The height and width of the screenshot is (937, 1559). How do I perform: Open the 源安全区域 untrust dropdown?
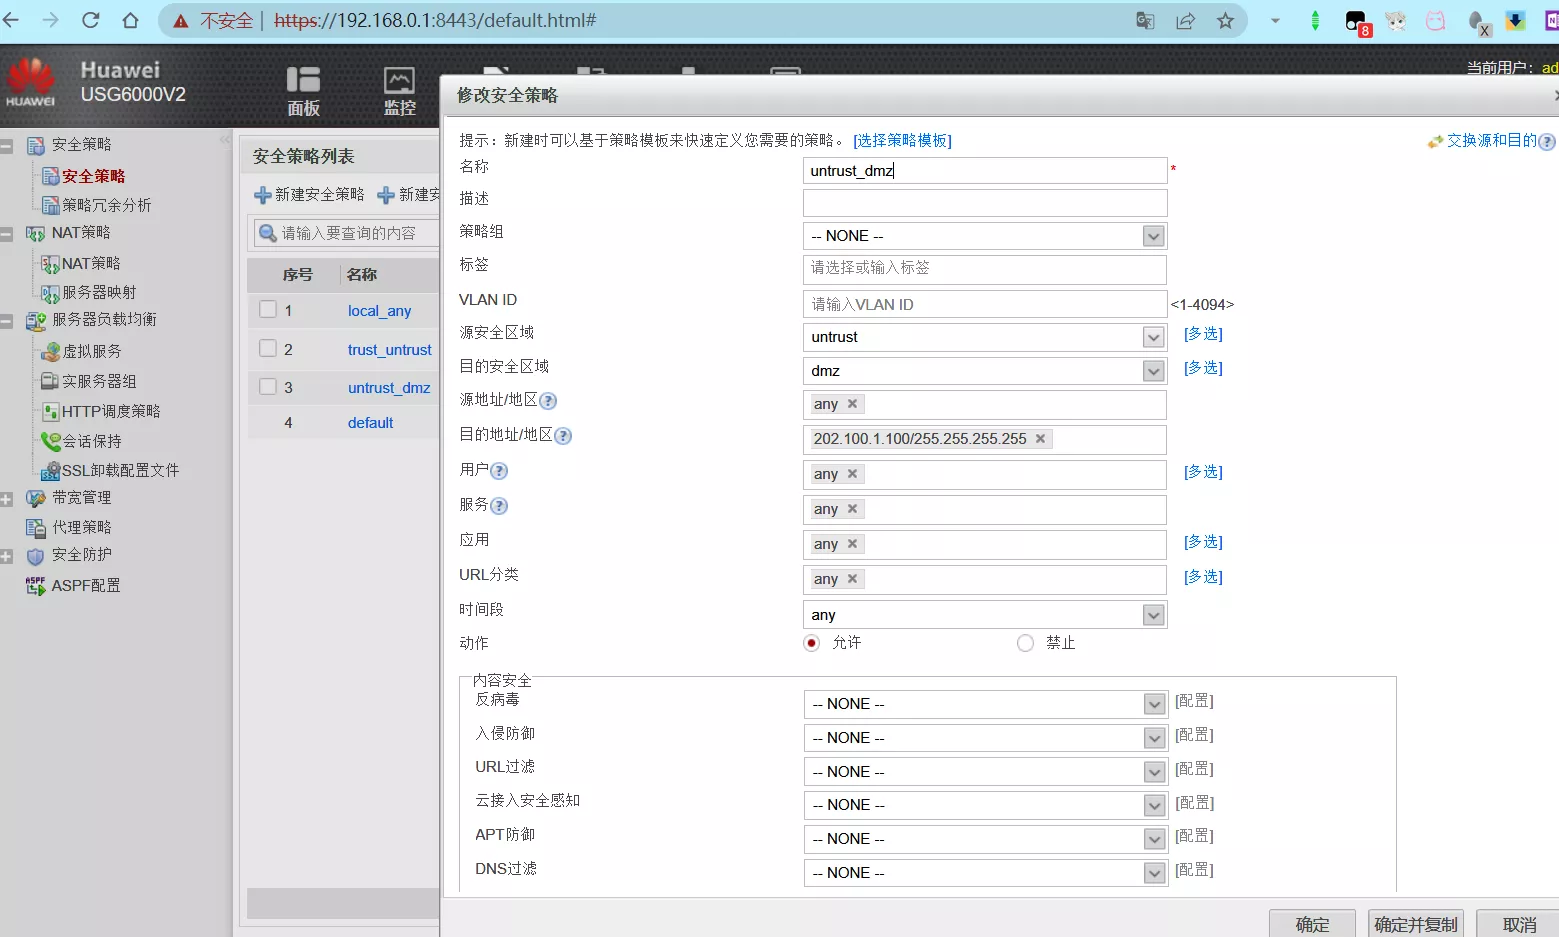1154,338
